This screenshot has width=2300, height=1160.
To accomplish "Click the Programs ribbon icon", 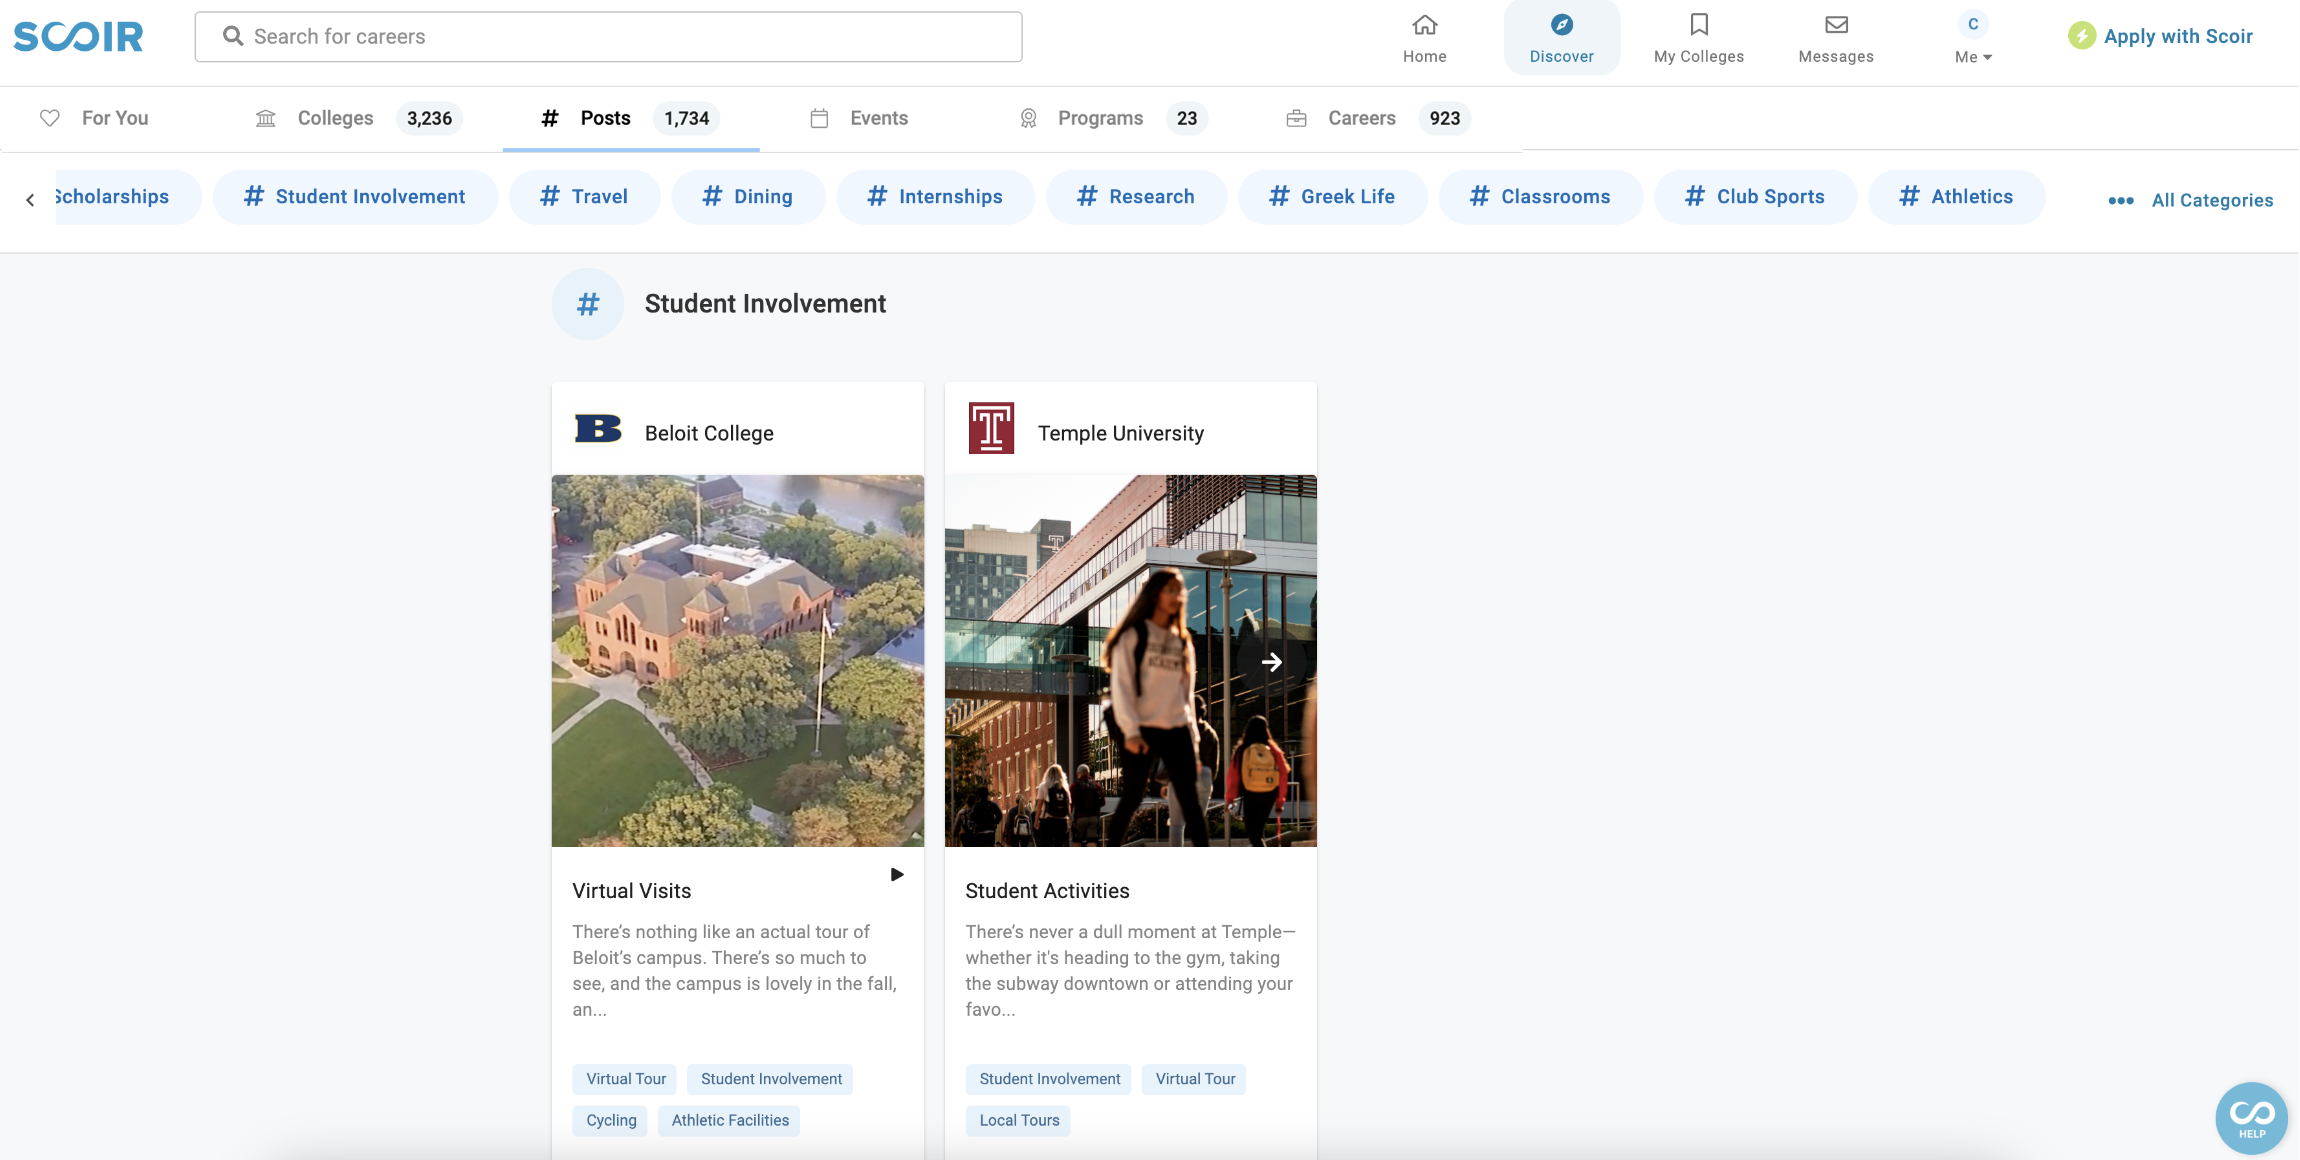I will point(1028,118).
